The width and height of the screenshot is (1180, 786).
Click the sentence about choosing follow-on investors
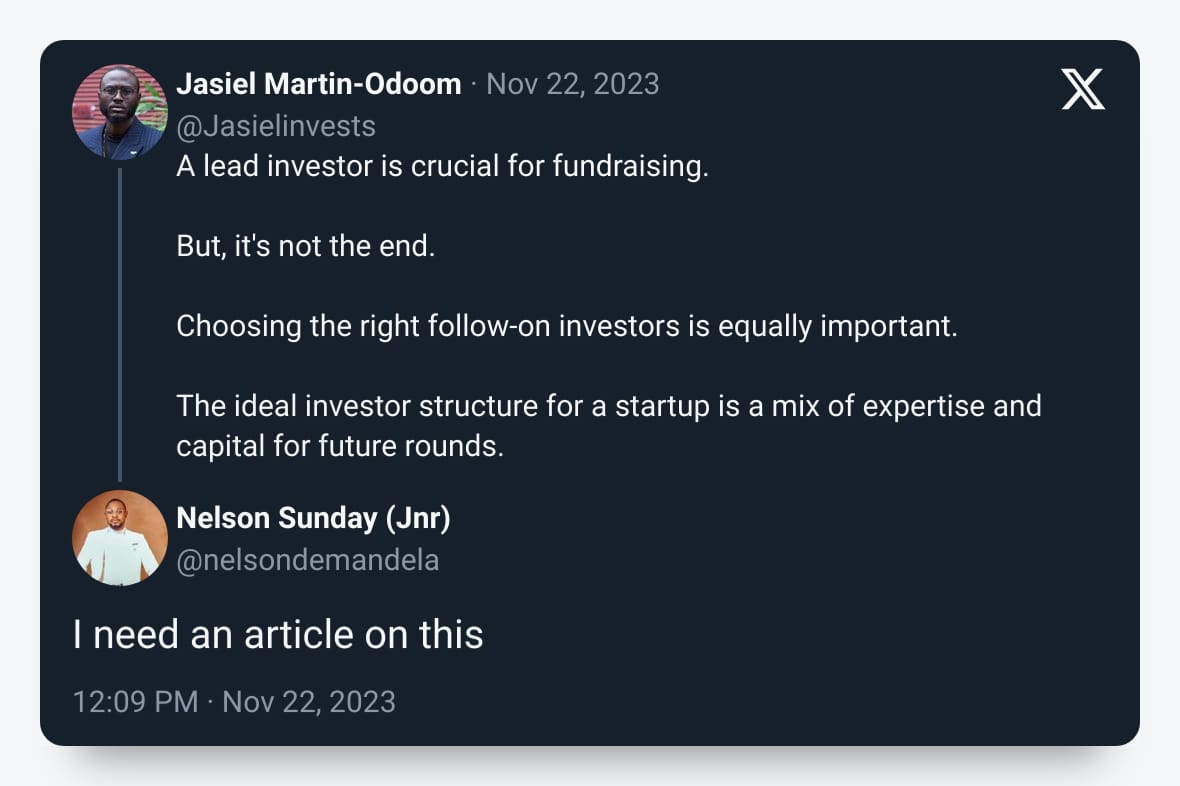(x=566, y=326)
